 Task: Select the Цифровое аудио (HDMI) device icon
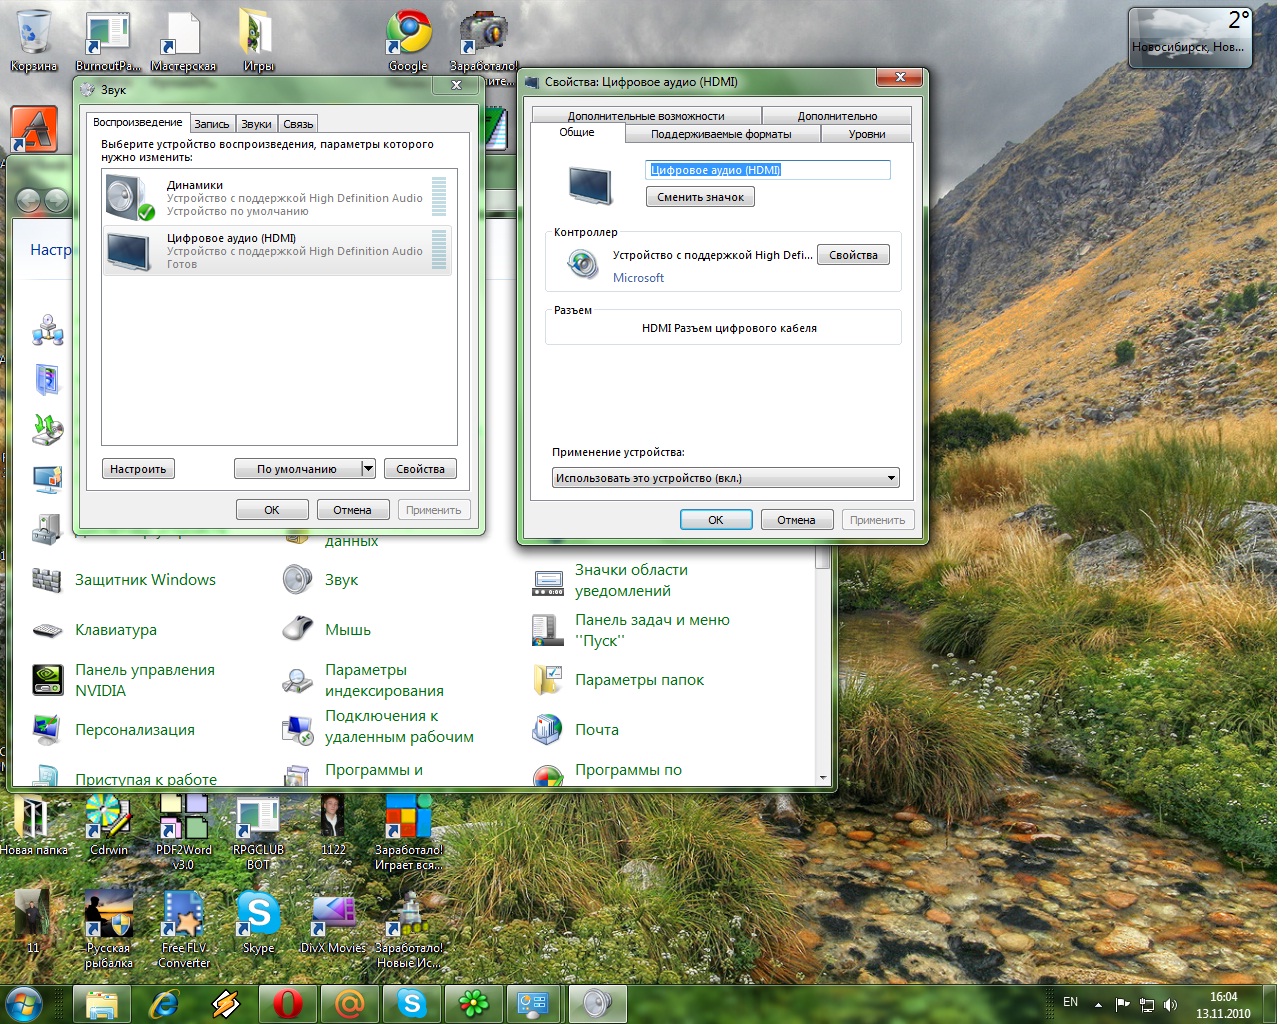[130, 250]
